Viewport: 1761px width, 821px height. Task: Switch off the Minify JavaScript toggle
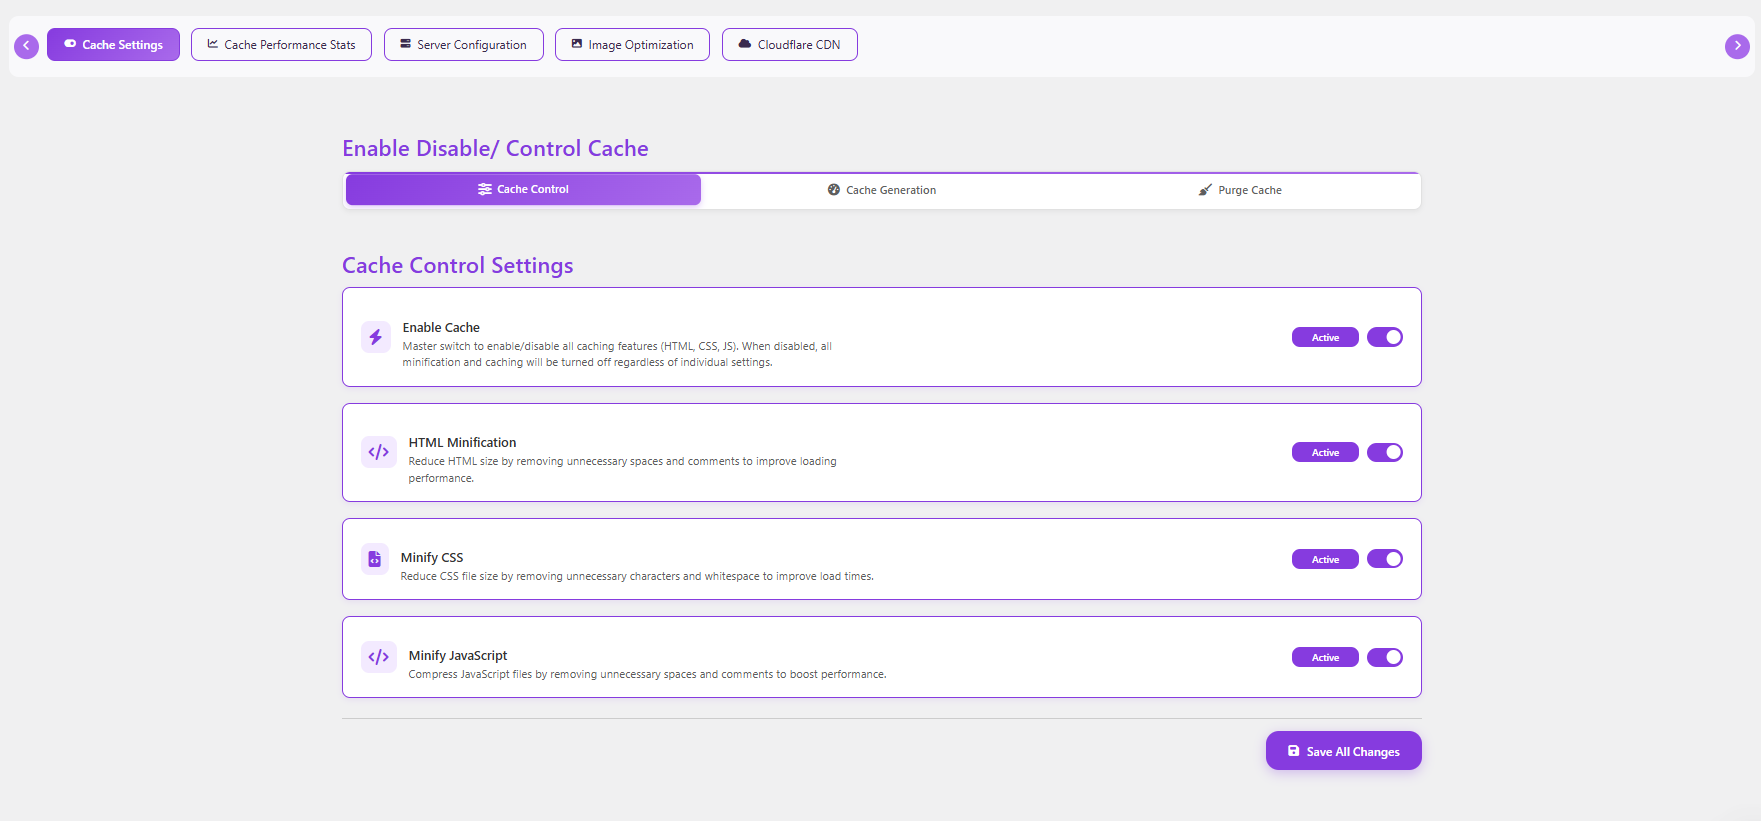click(1384, 657)
